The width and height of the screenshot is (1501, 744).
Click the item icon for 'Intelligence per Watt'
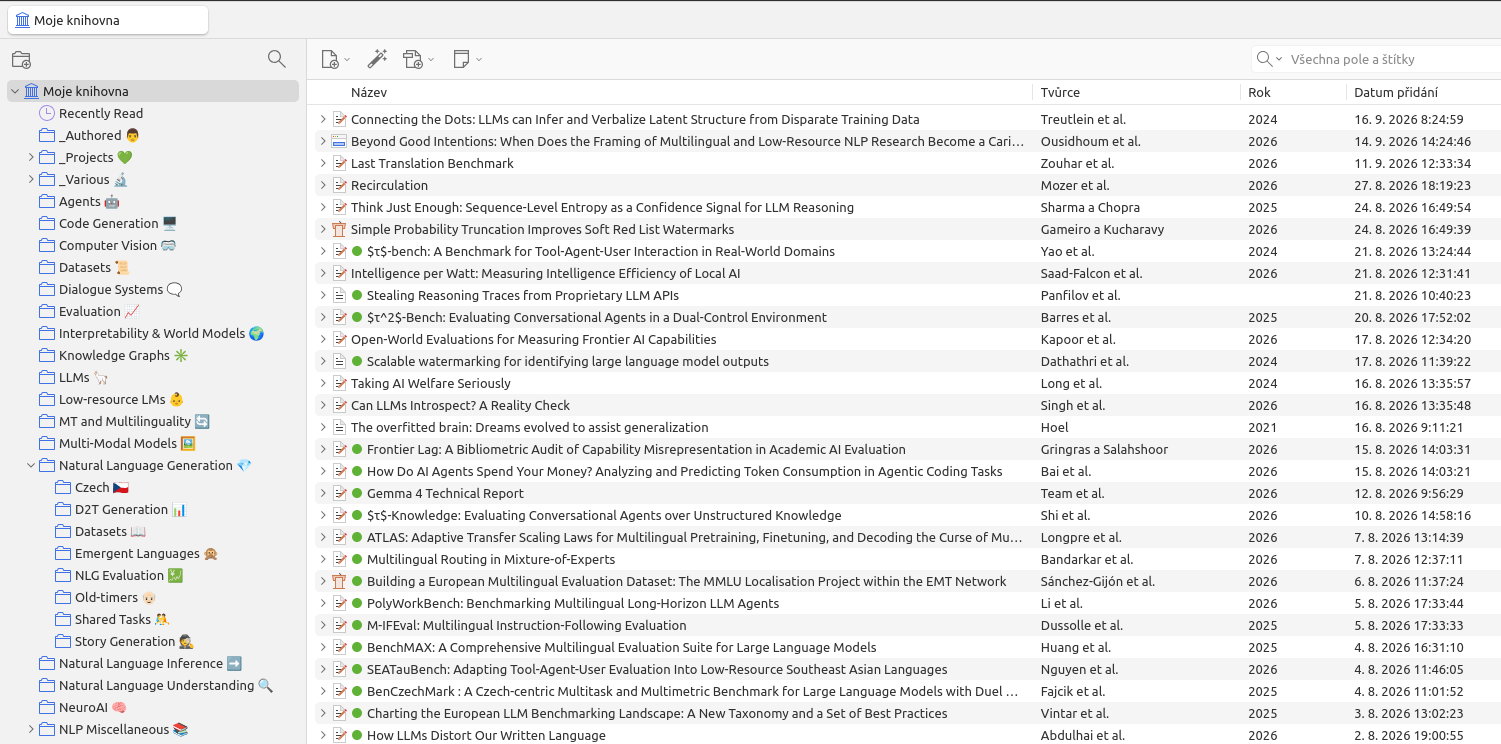pyautogui.click(x=339, y=273)
